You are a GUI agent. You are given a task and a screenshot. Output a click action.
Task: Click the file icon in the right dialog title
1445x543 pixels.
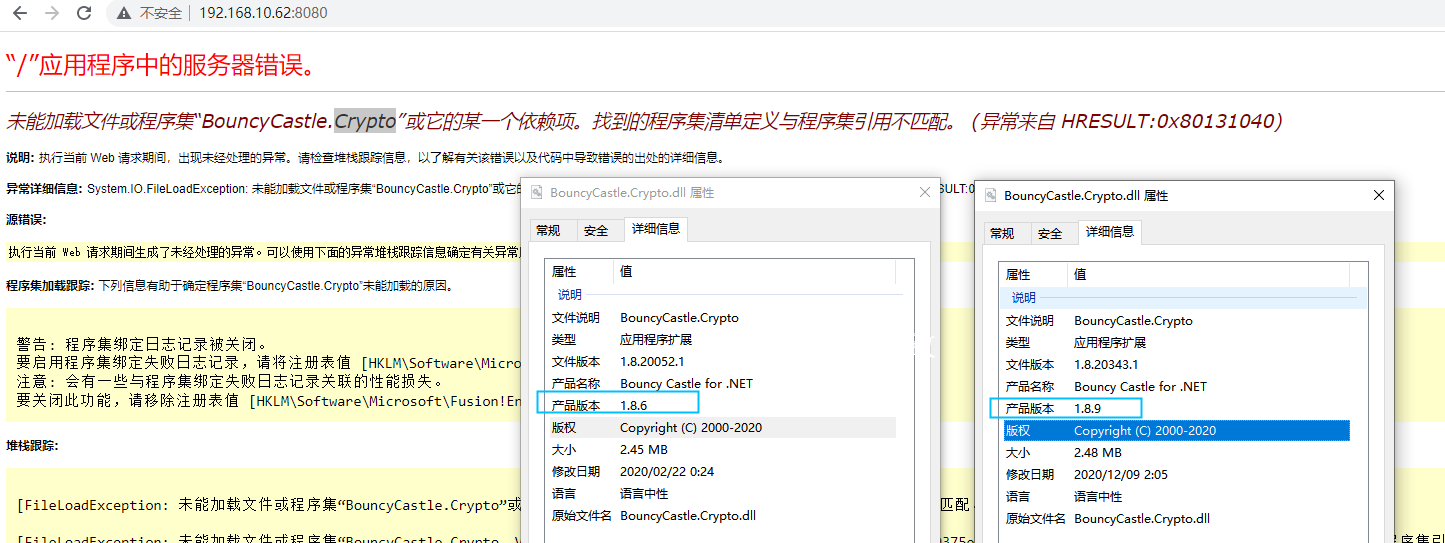(991, 196)
